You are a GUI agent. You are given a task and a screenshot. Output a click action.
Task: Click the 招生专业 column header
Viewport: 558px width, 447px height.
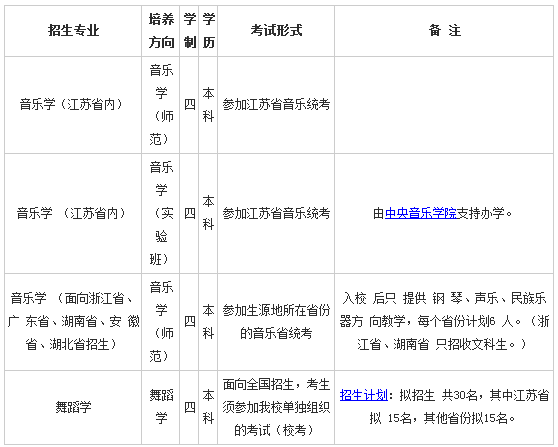[x=73, y=31]
